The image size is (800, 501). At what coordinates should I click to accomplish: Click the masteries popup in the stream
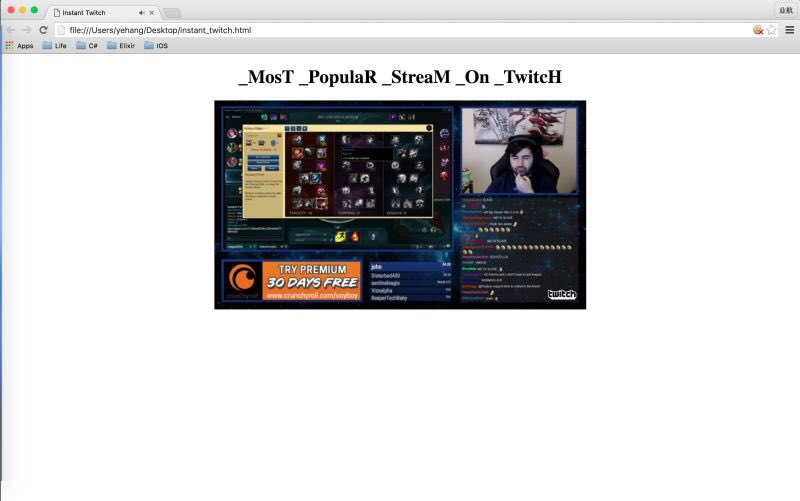pos(338,171)
